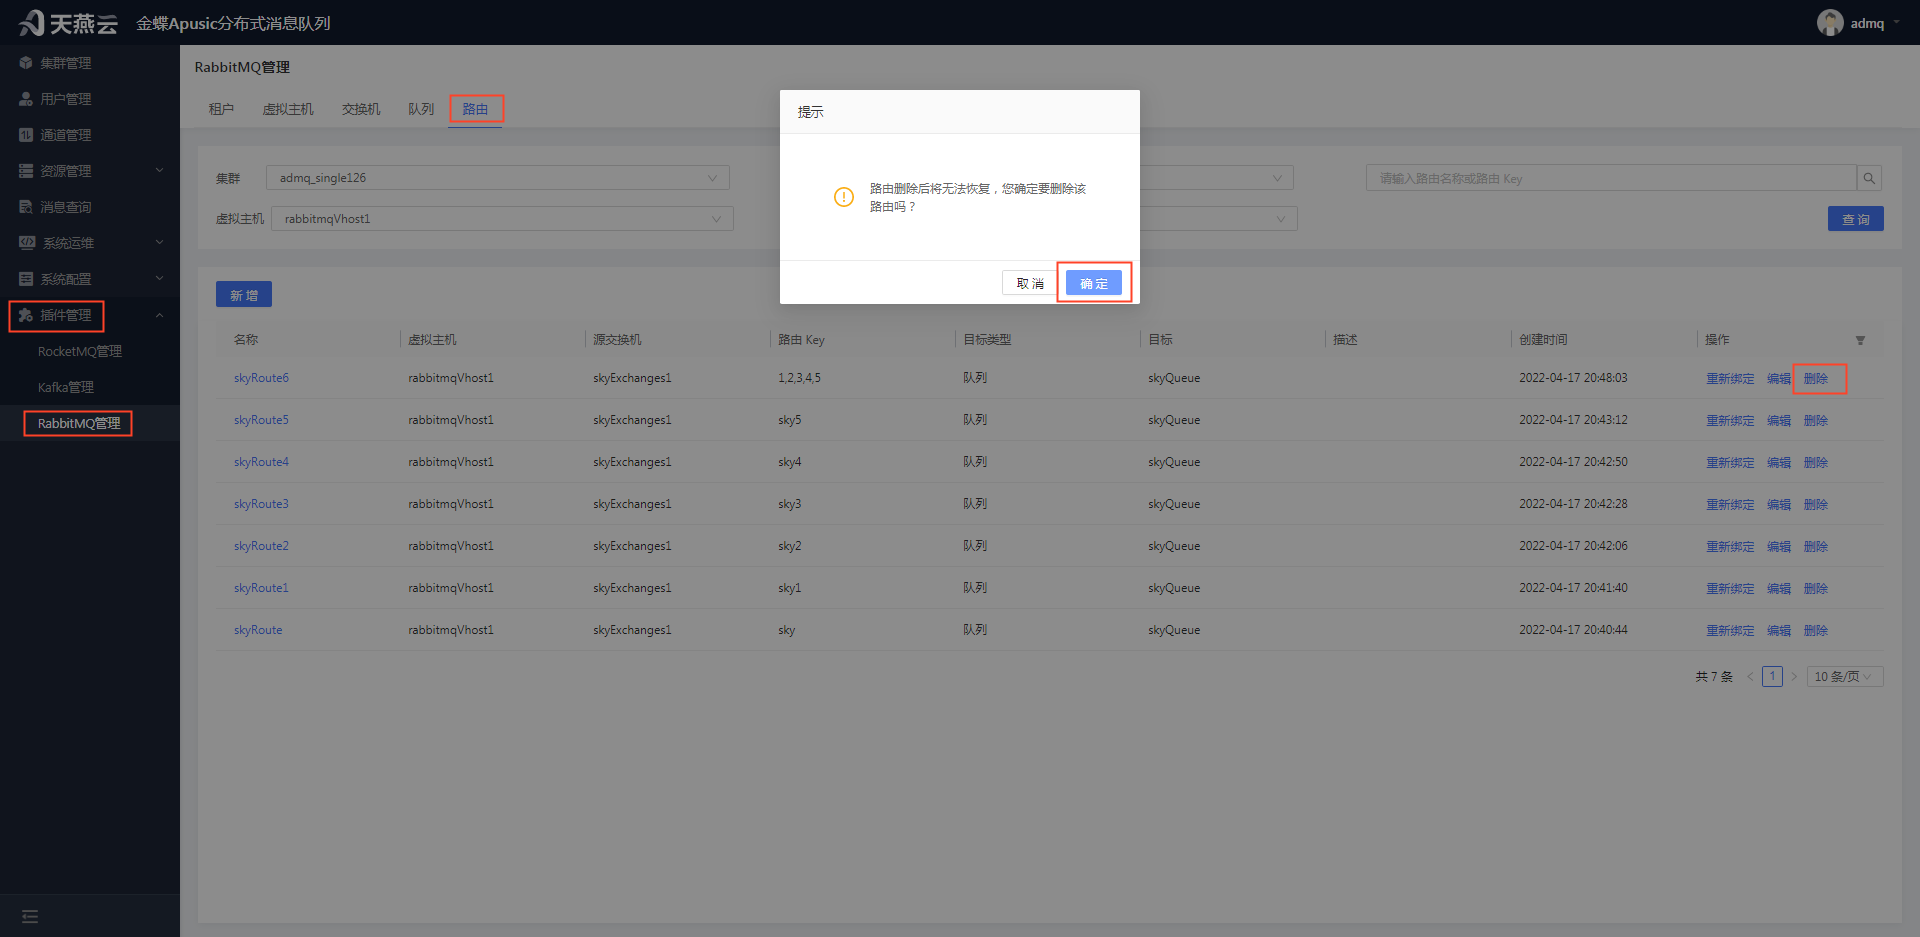Expand the 系统配置 menu chevron

click(x=159, y=279)
